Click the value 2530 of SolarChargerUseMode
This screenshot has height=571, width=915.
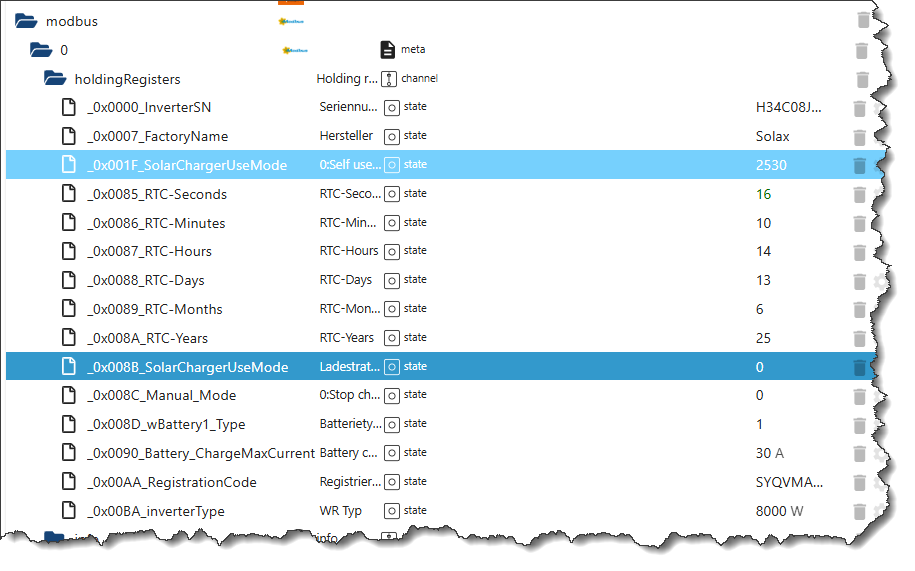tap(771, 166)
